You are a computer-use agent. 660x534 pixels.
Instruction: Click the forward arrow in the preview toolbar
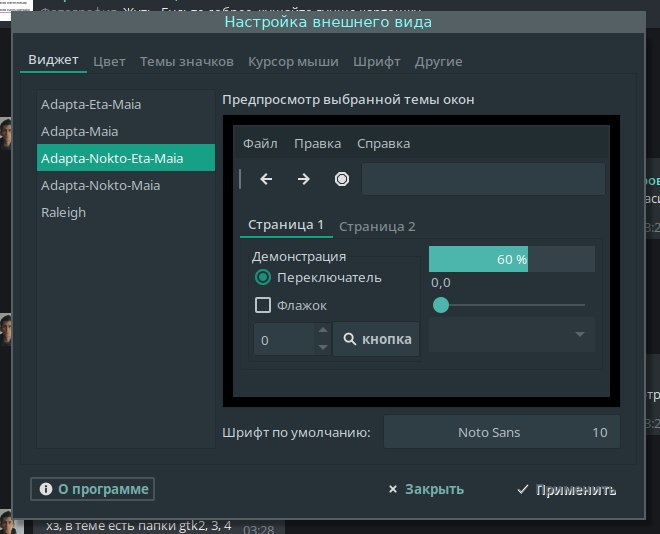(x=303, y=179)
